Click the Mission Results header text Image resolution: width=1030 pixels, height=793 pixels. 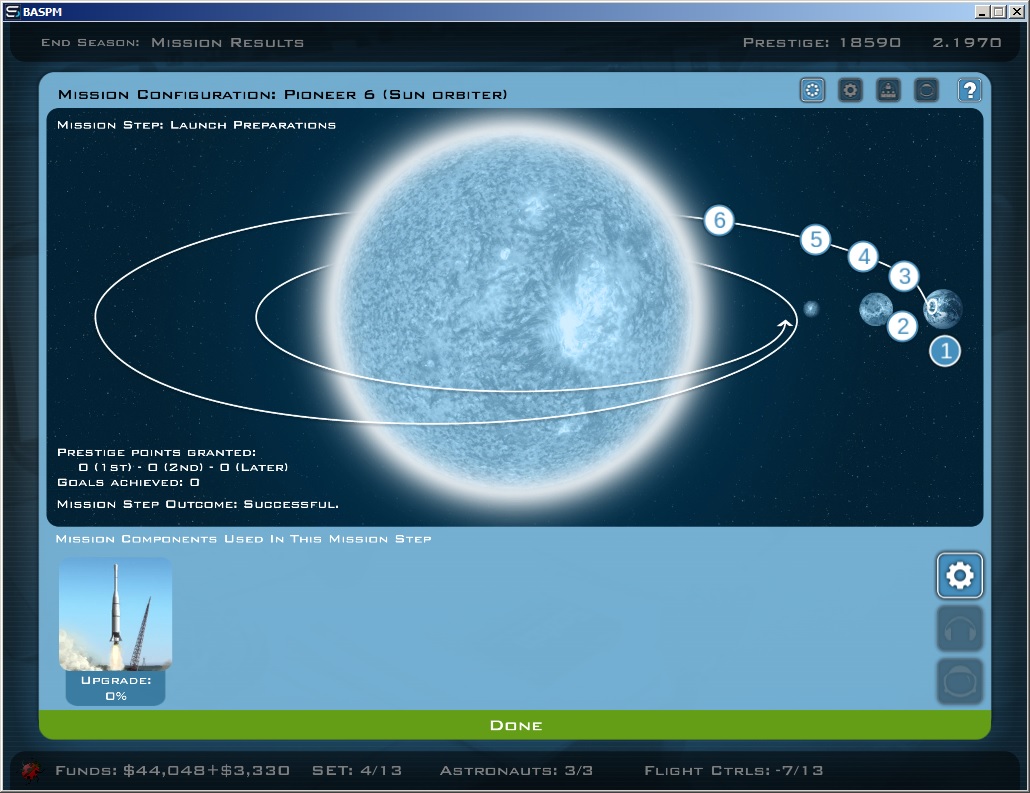point(227,42)
